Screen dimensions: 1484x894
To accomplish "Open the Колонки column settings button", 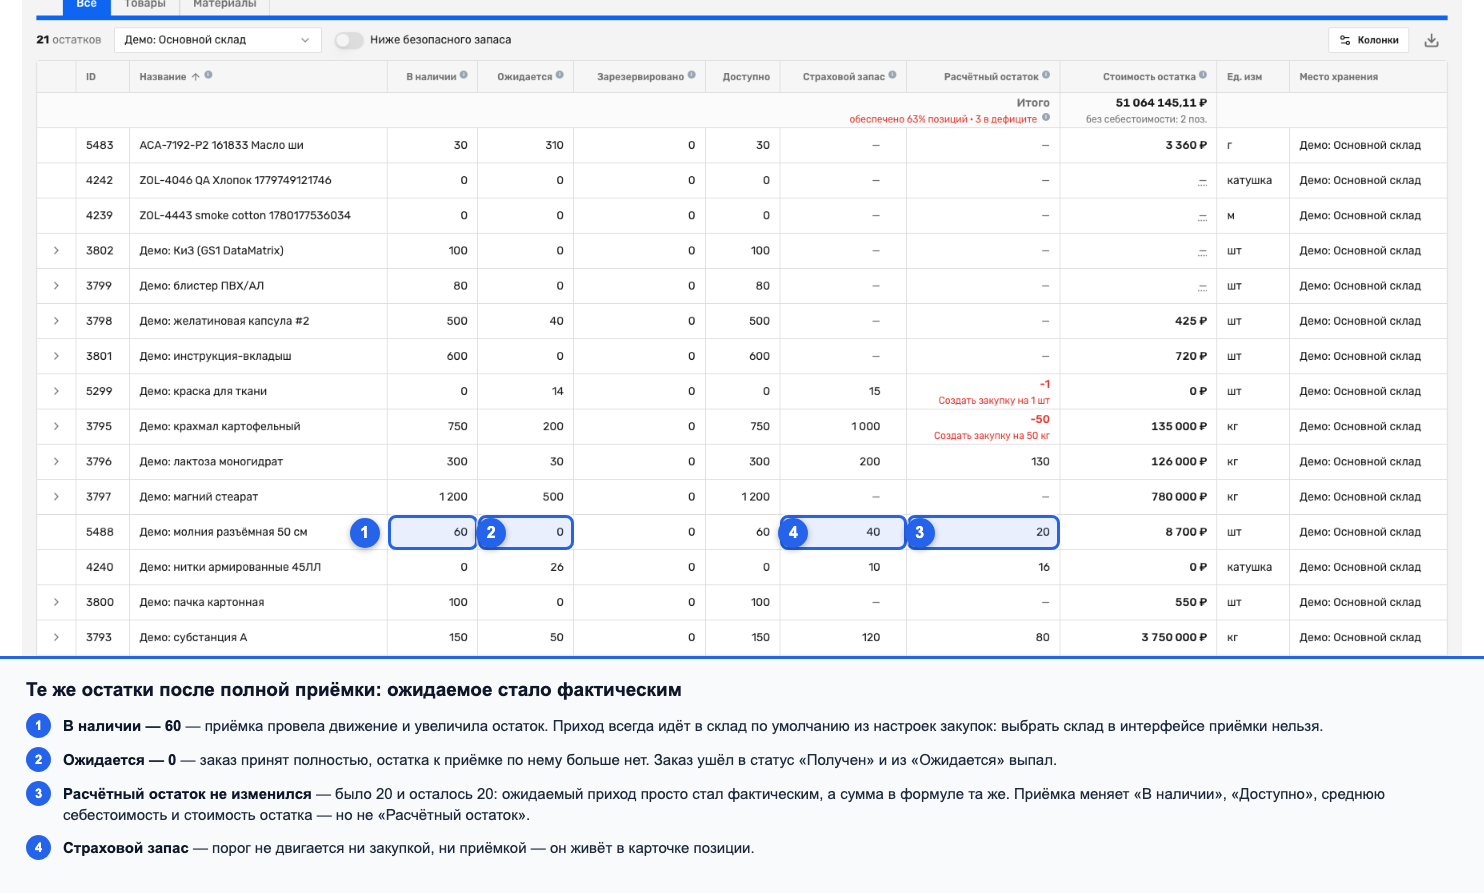I will coord(1369,40).
